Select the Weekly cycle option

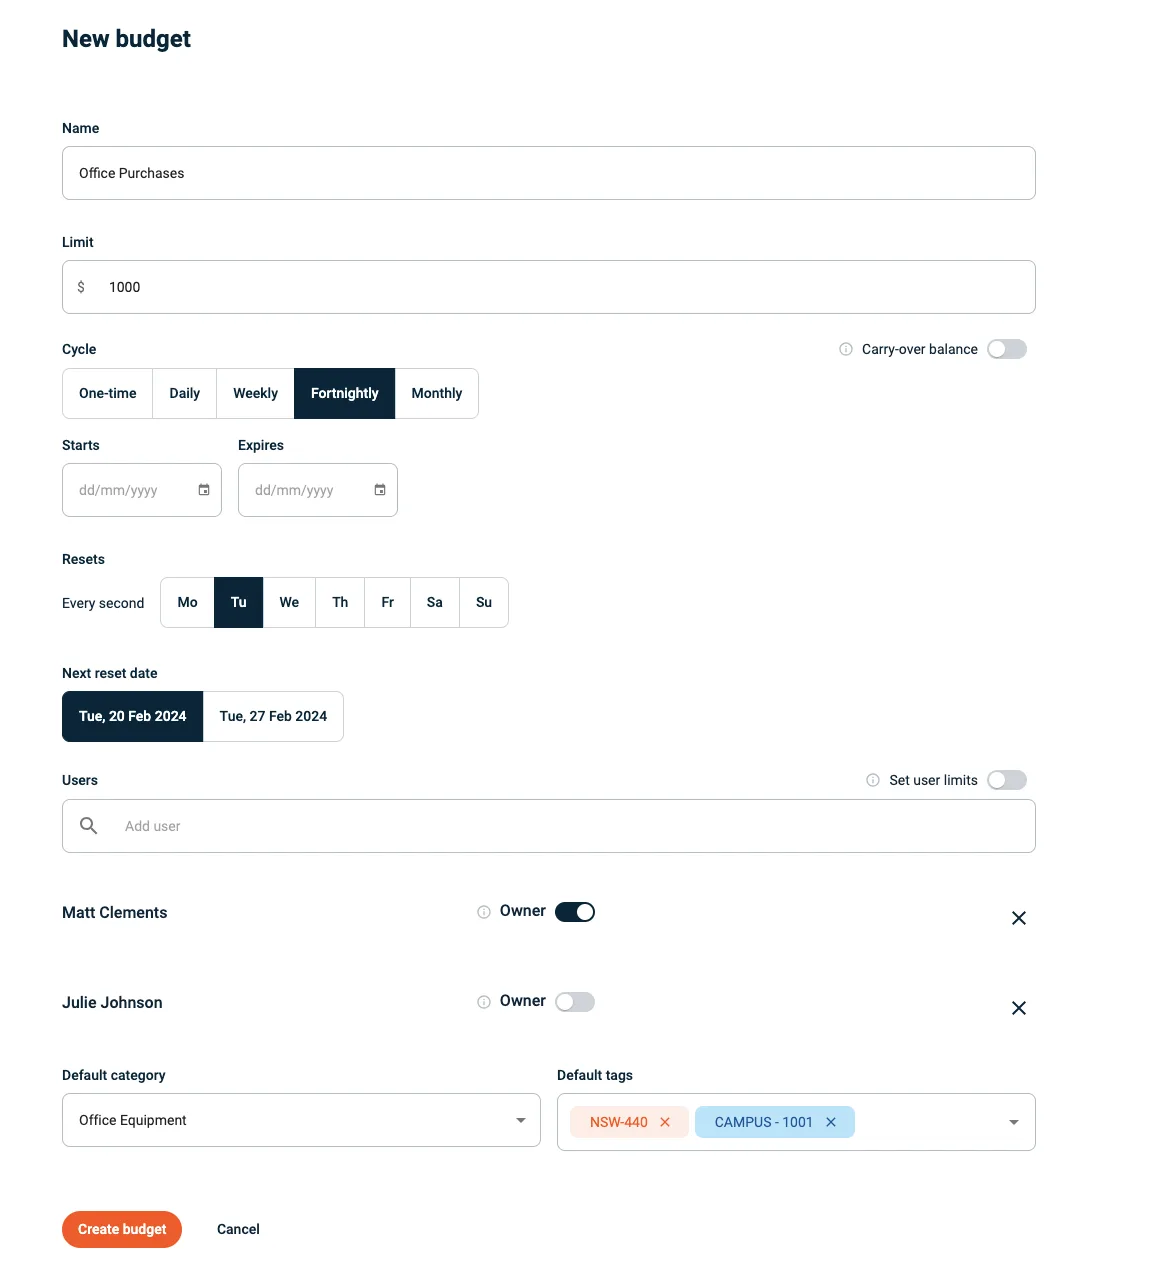click(255, 393)
